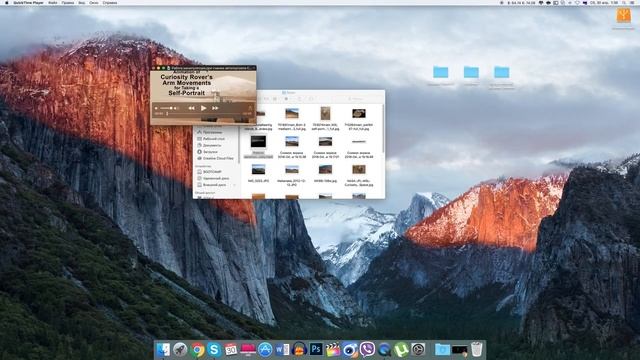Eject the external disk in Finder sidebar
This screenshot has width=640, height=360.
coord(235,185)
